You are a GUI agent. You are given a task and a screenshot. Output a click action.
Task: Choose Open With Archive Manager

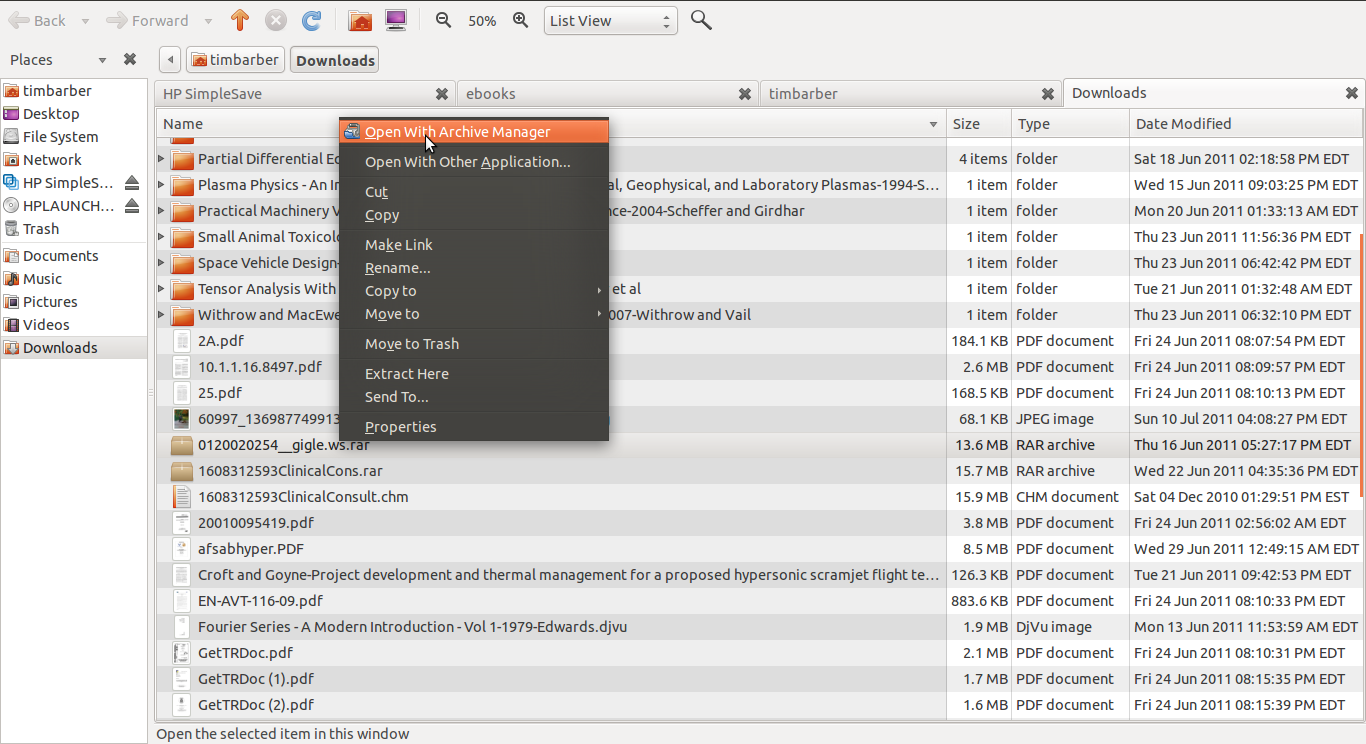click(x=474, y=132)
